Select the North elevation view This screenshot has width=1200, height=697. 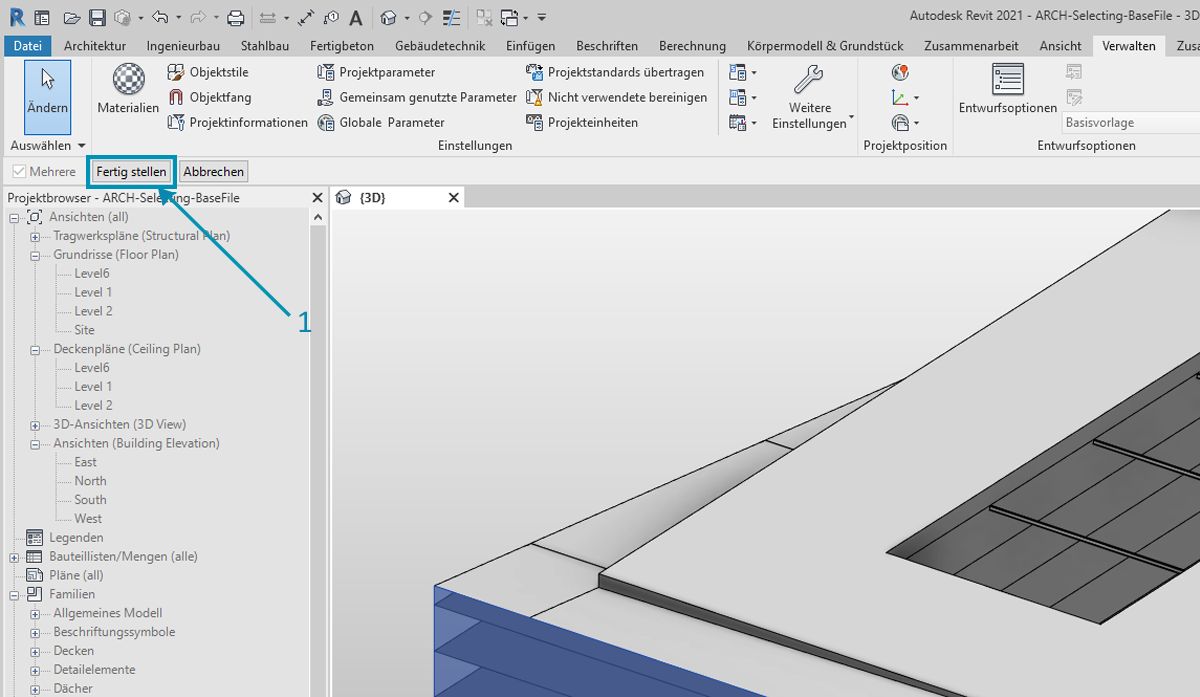pyautogui.click(x=90, y=481)
